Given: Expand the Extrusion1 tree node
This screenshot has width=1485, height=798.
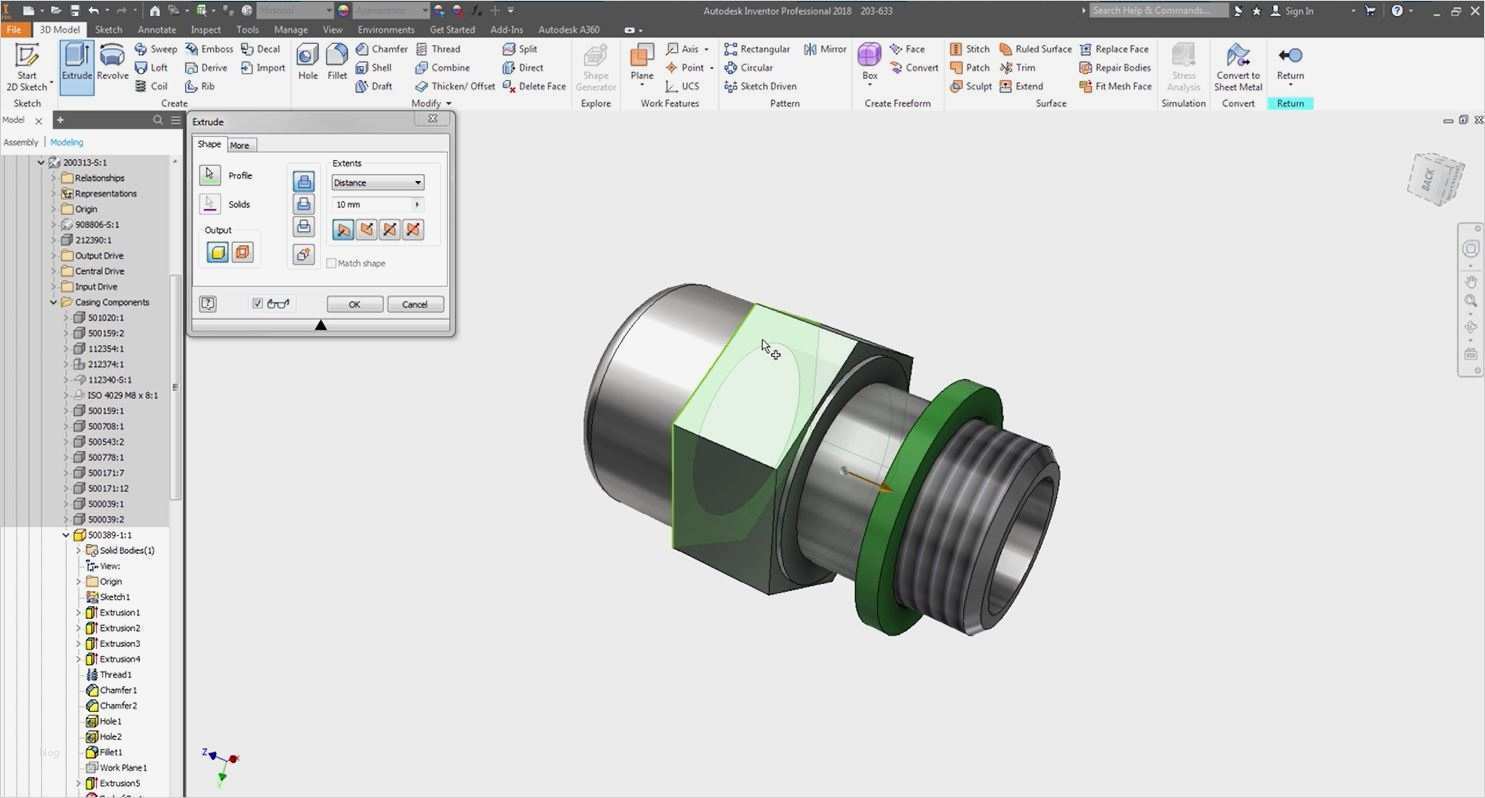Looking at the screenshot, I should tap(79, 613).
